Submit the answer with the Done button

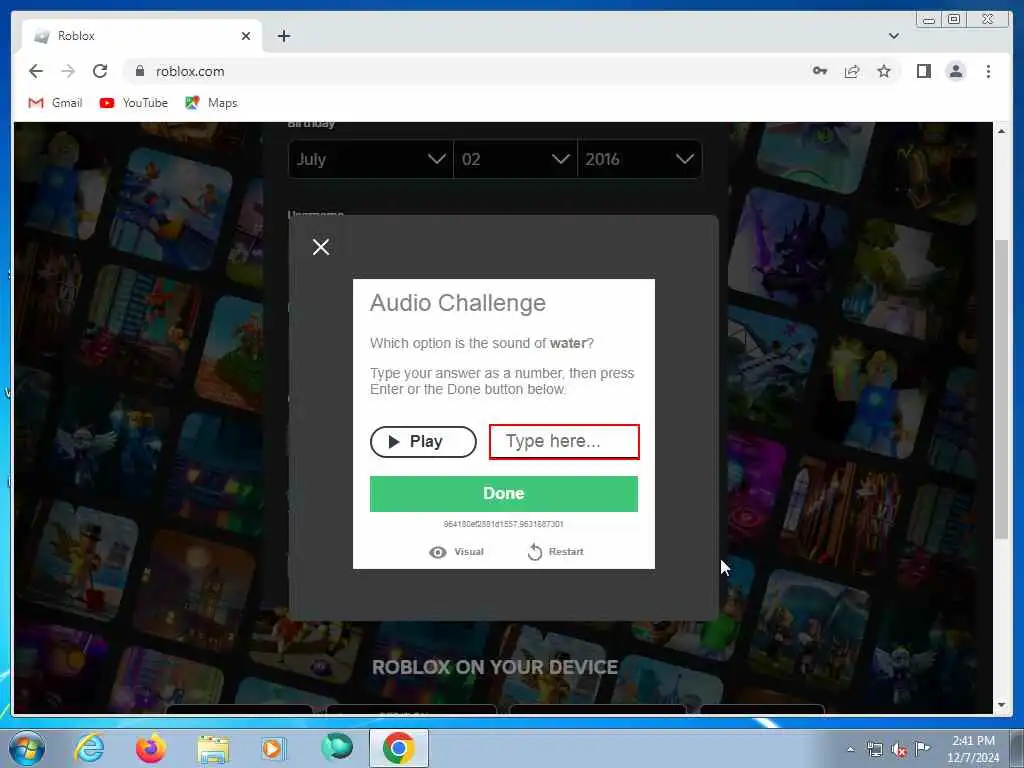[504, 494]
